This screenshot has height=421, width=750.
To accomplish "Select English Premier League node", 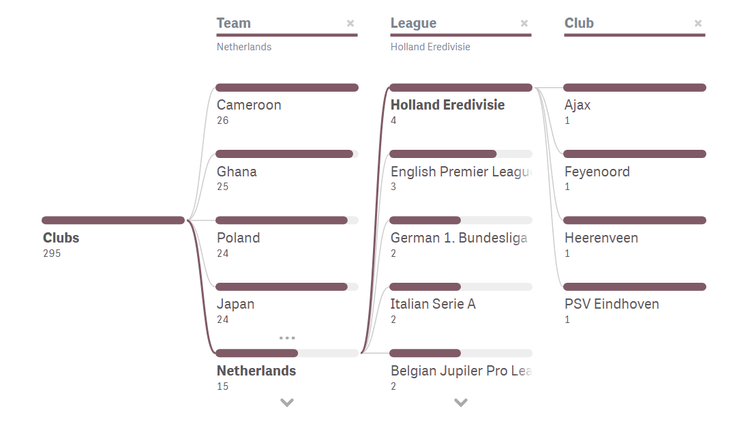I will 459,171.
